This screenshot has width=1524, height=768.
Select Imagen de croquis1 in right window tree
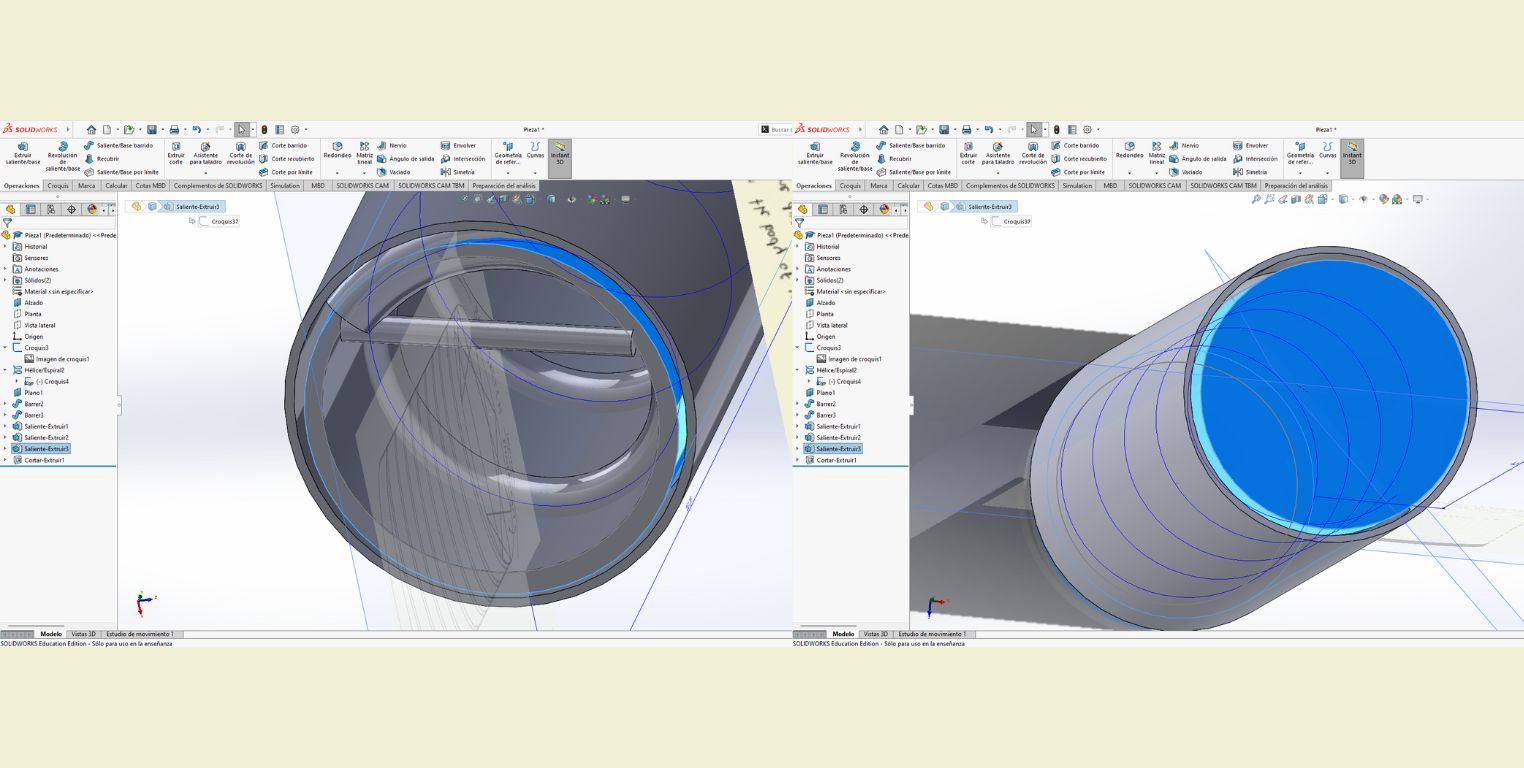pos(848,359)
